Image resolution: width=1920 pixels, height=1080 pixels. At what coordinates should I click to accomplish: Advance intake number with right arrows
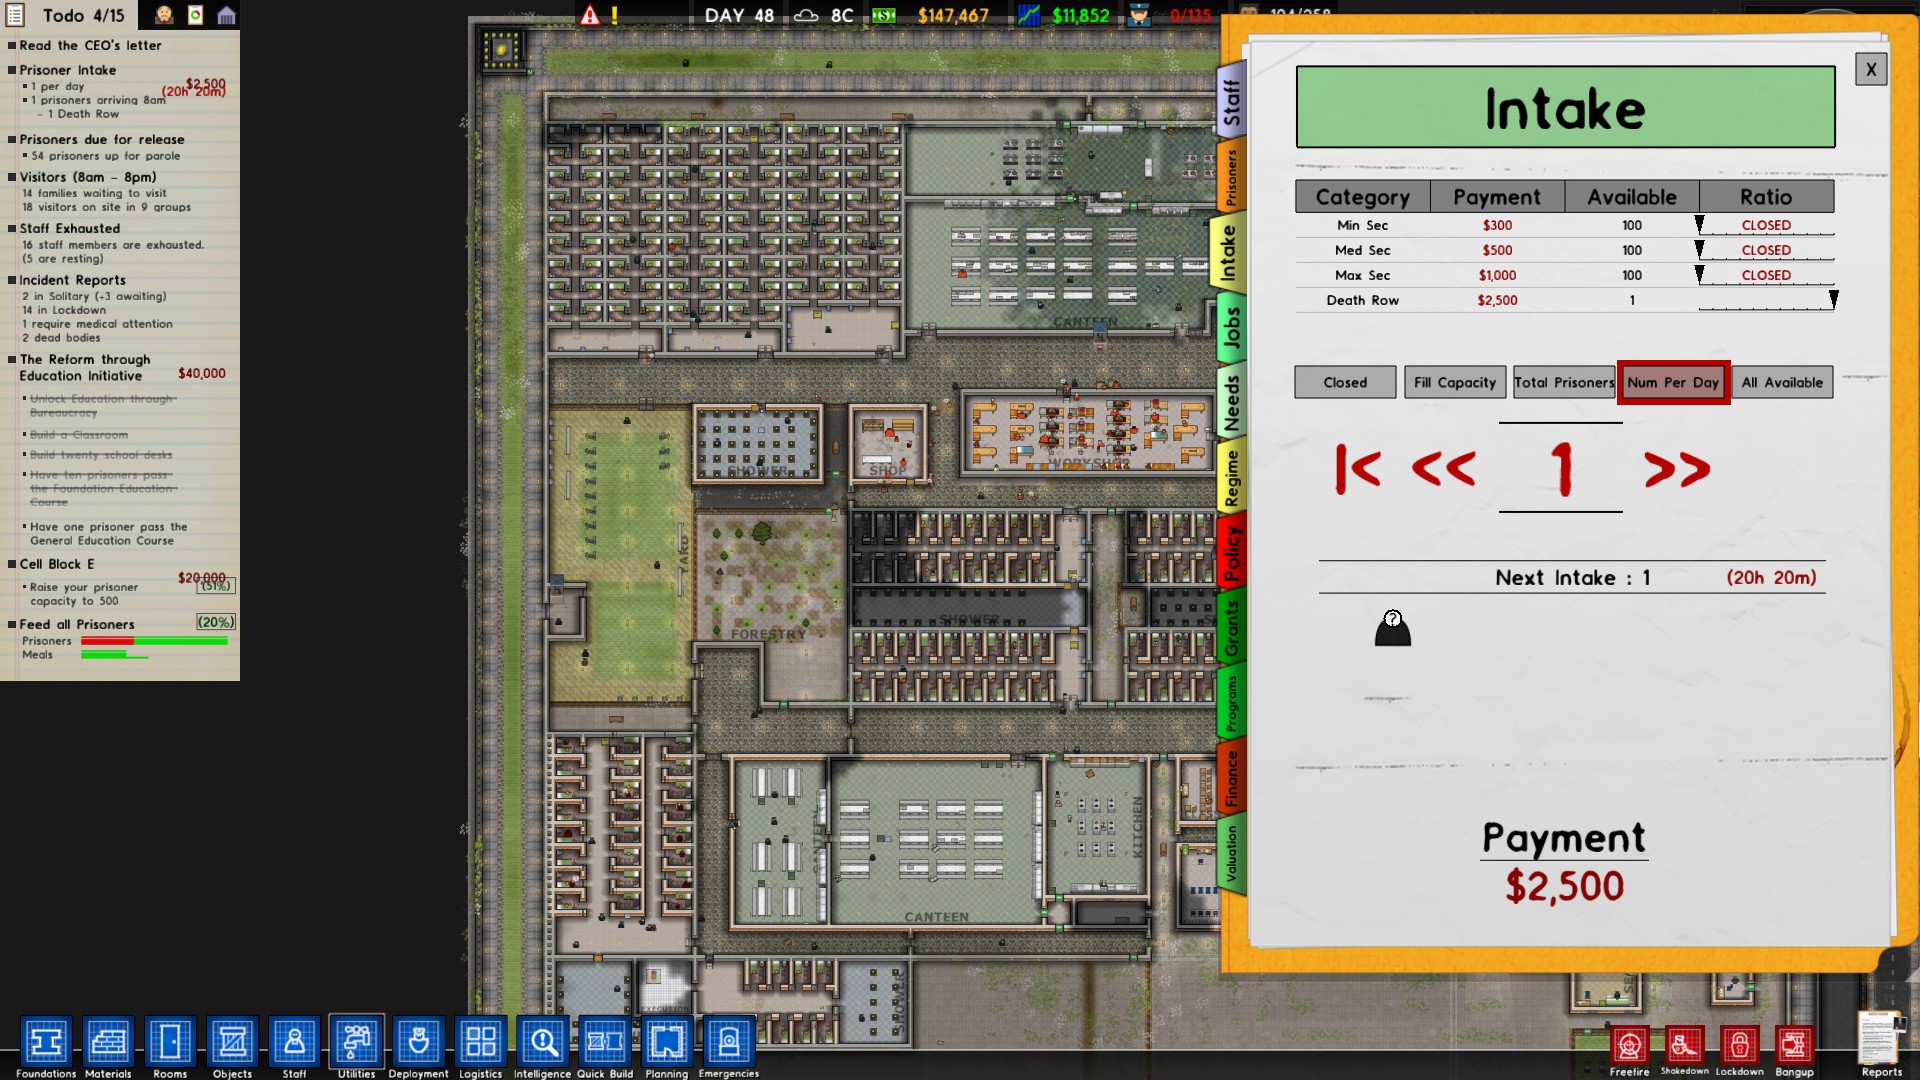[x=1680, y=466]
